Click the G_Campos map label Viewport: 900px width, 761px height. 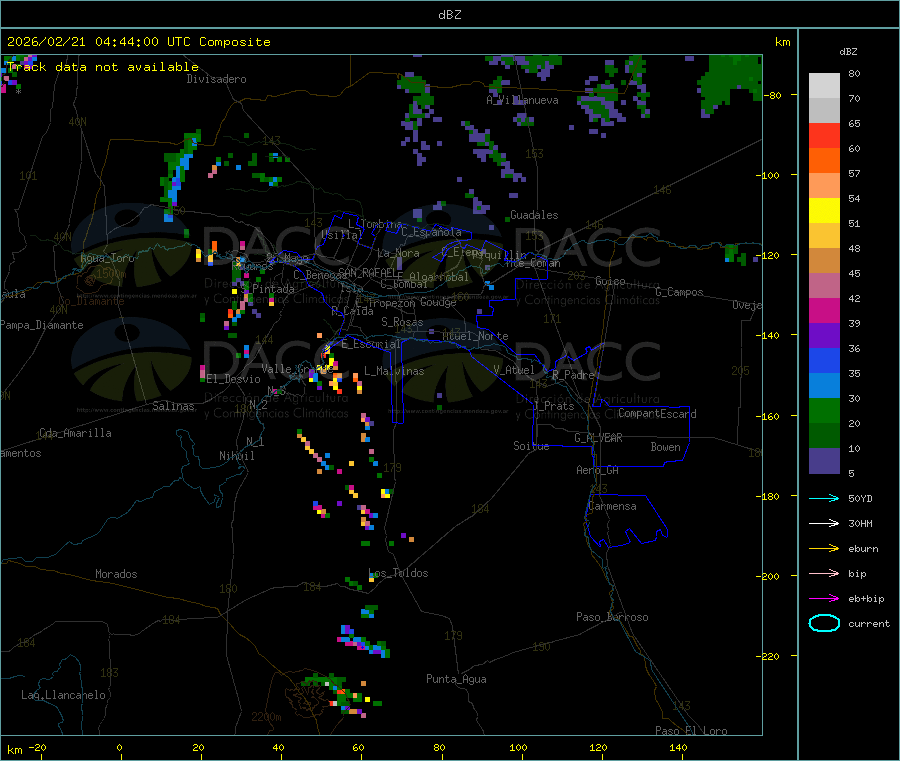coord(680,292)
